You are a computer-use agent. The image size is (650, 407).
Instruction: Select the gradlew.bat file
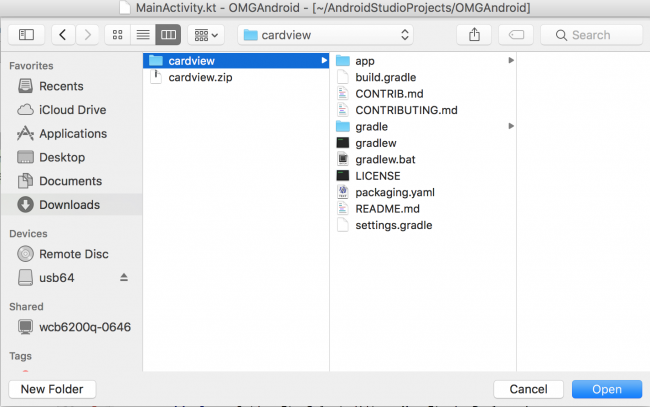point(423,159)
